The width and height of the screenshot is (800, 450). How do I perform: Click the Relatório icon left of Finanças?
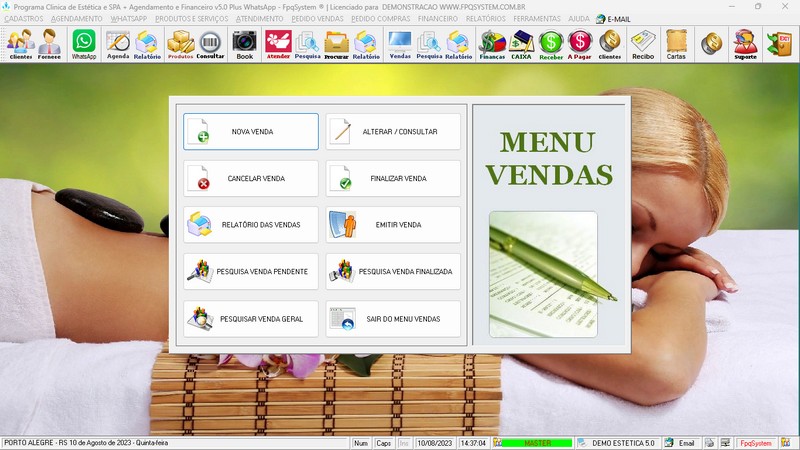pos(458,44)
